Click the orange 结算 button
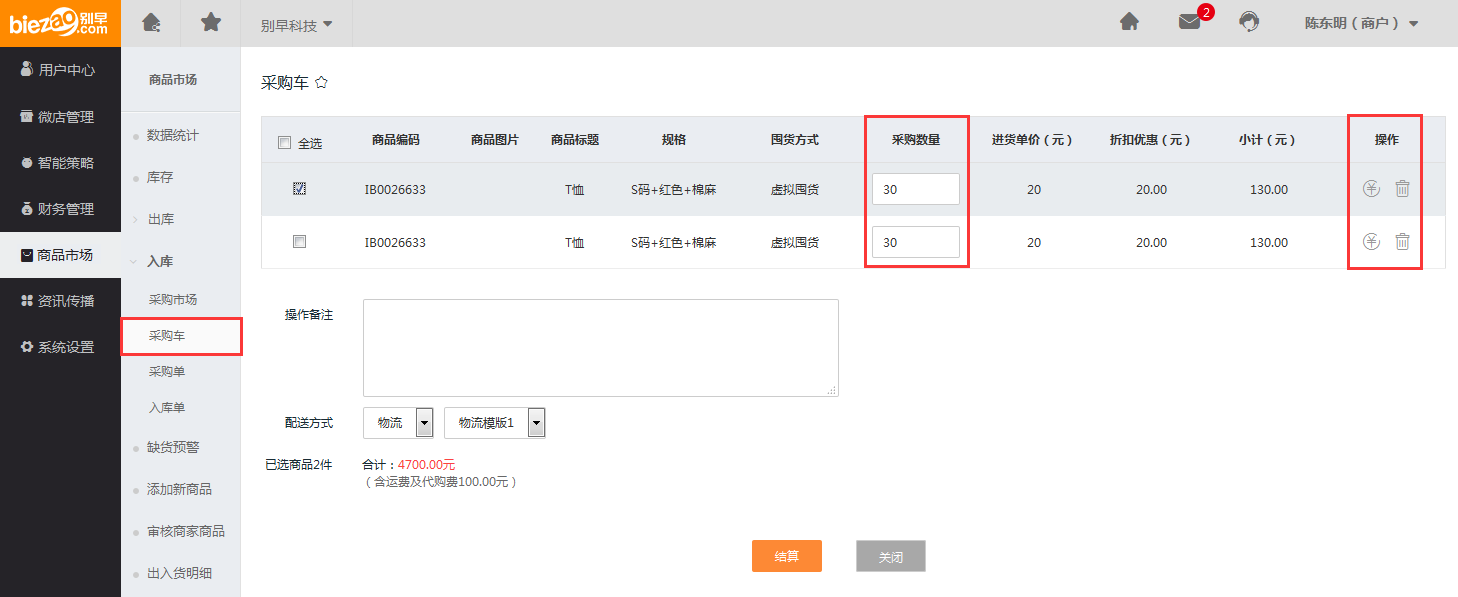The width and height of the screenshot is (1458, 597). (x=787, y=556)
